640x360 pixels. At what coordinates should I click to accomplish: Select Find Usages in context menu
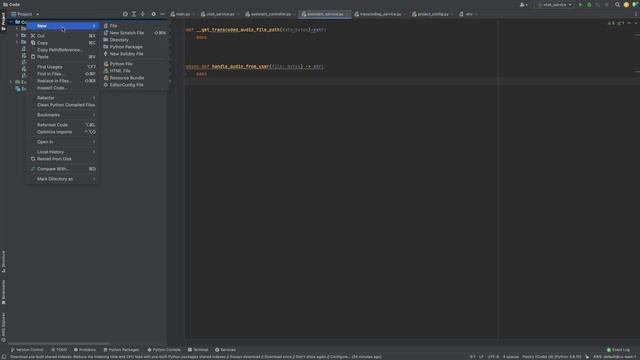[63, 67]
